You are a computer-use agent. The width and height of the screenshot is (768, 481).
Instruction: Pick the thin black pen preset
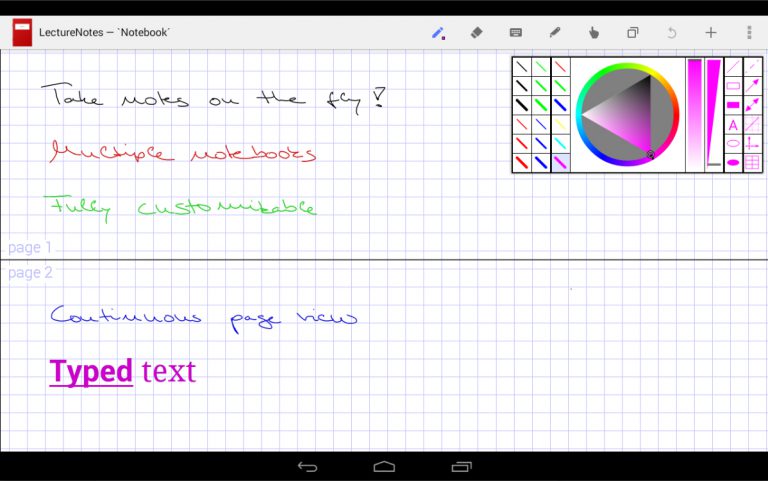(x=522, y=66)
